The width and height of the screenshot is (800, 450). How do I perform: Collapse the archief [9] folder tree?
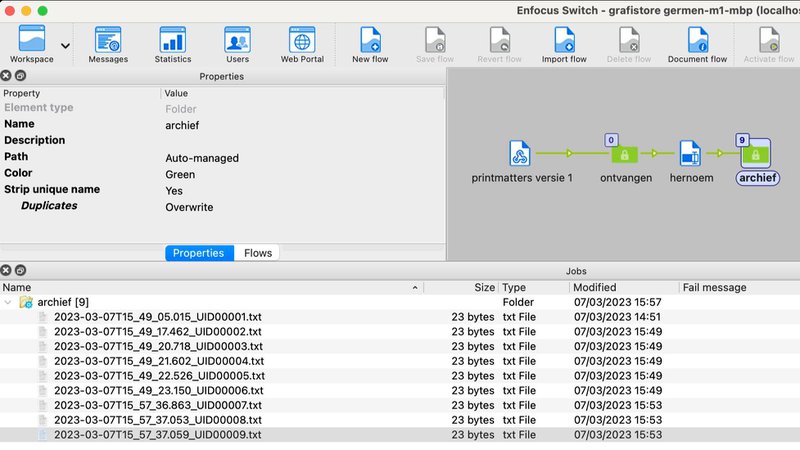[9, 302]
